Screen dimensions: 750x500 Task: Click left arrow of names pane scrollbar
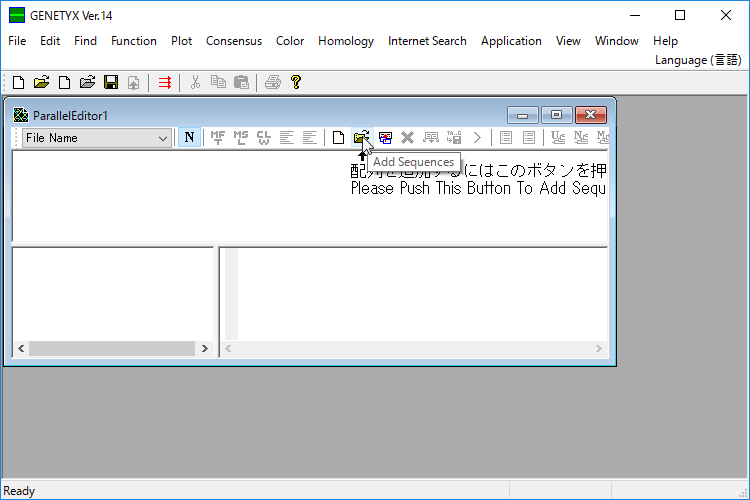point(21,348)
